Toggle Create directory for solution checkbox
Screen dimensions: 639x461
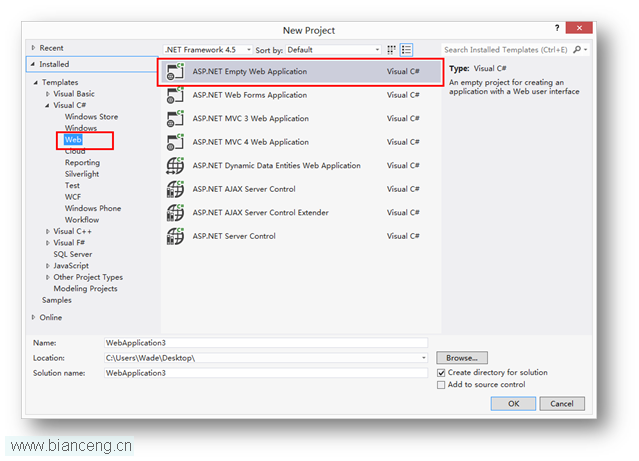pos(441,373)
